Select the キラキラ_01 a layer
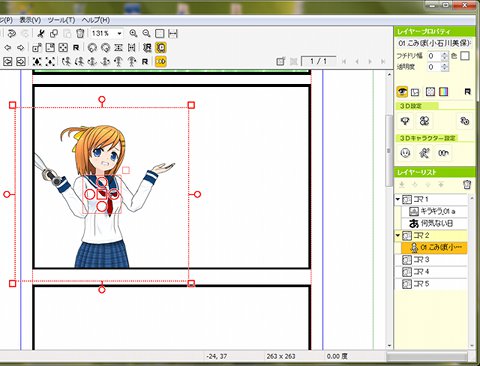480x366 pixels. 434,211
